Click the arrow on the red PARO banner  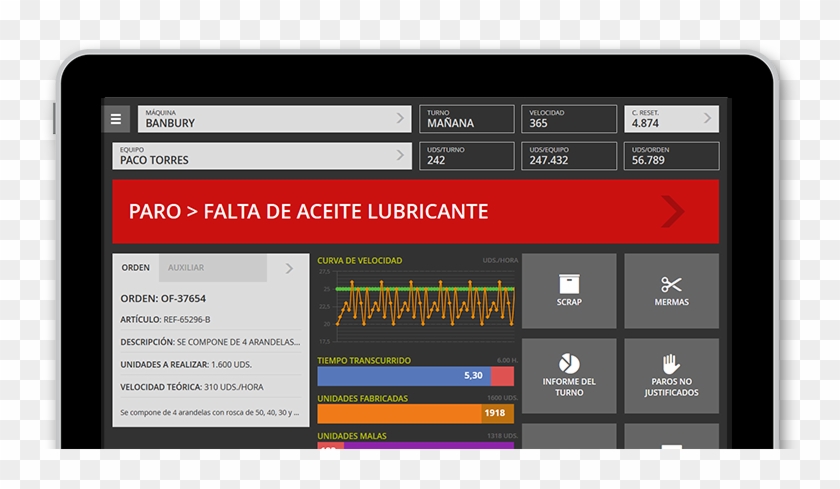point(673,211)
